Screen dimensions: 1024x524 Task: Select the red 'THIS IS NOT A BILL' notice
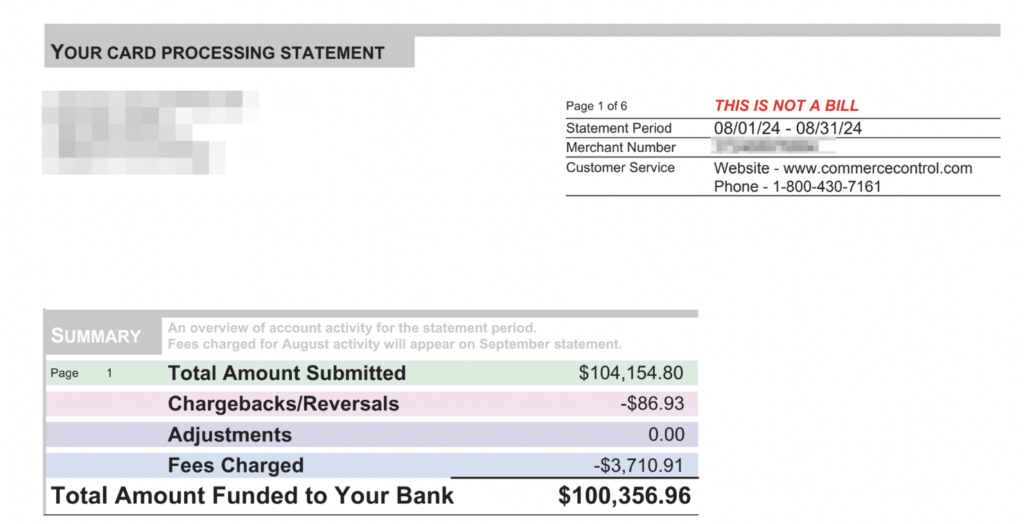(786, 106)
